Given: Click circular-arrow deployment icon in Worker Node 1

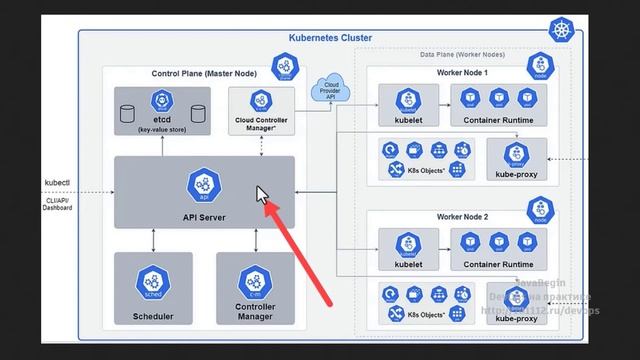Looking at the screenshot, I should coord(390,150).
